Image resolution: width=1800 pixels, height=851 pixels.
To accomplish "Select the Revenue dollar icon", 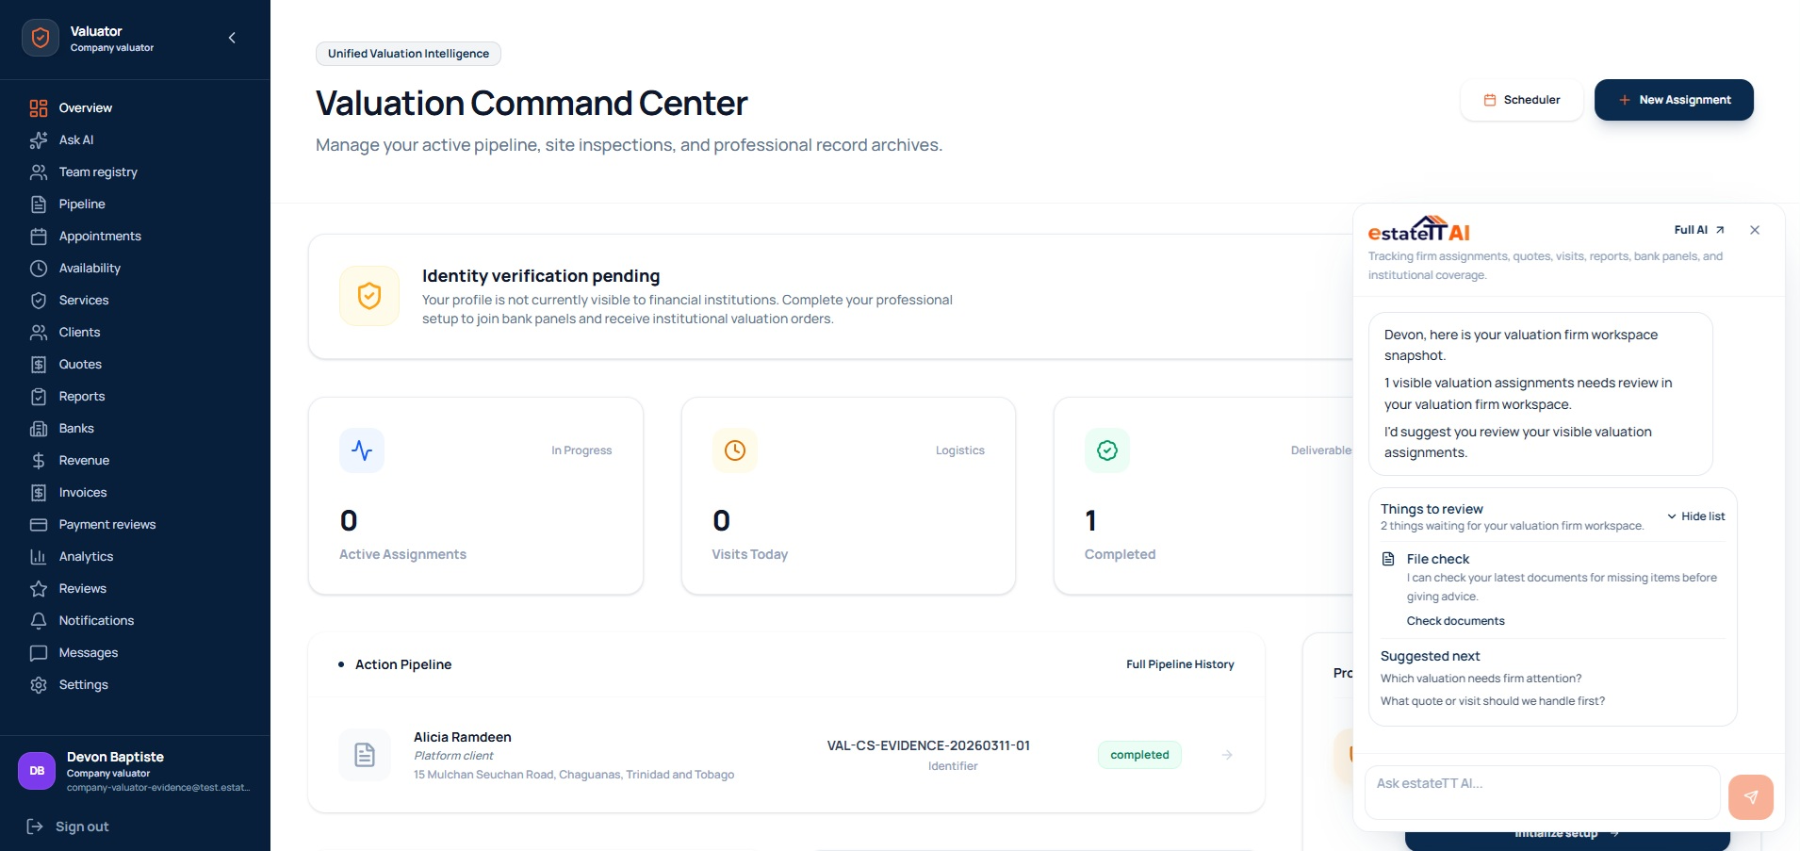I will pos(38,460).
